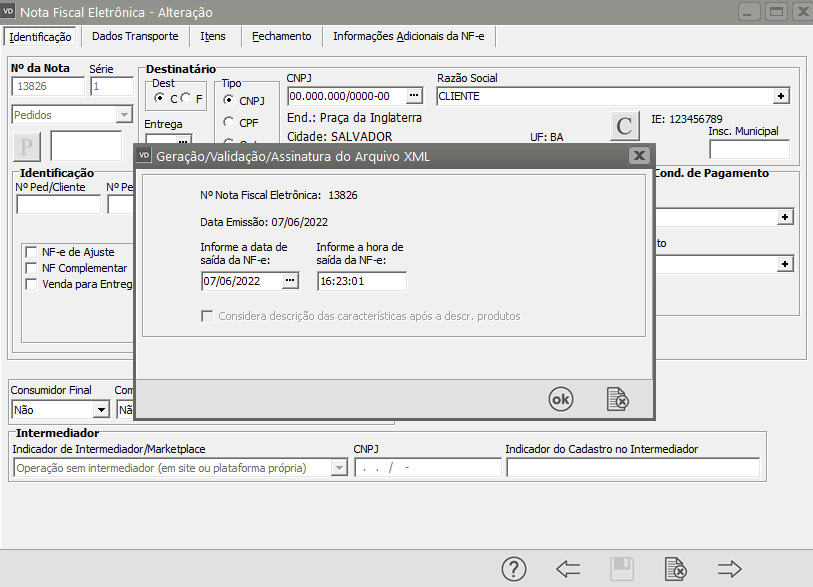Open date picker for data de saída
The width and height of the screenshot is (813, 587).
coord(290,282)
